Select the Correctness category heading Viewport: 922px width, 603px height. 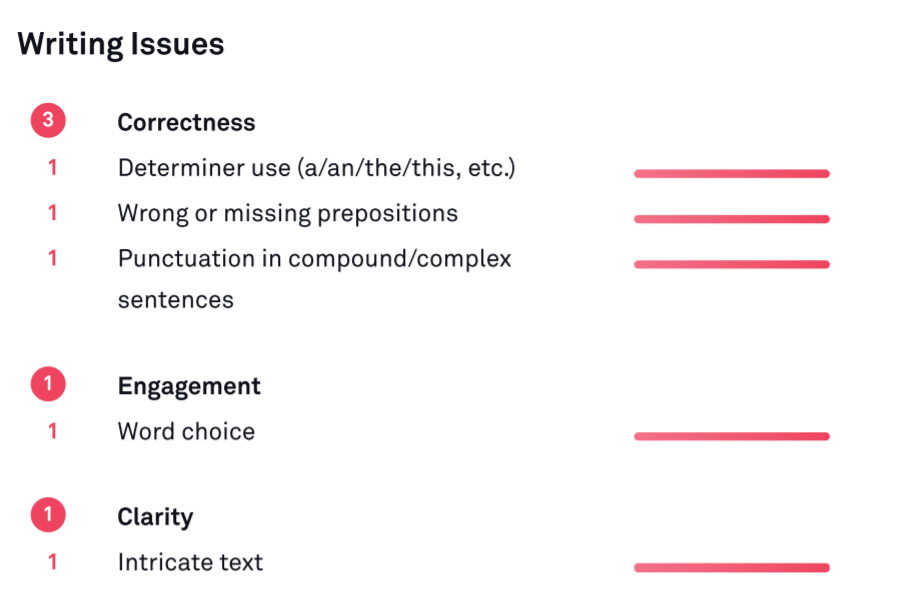[186, 122]
